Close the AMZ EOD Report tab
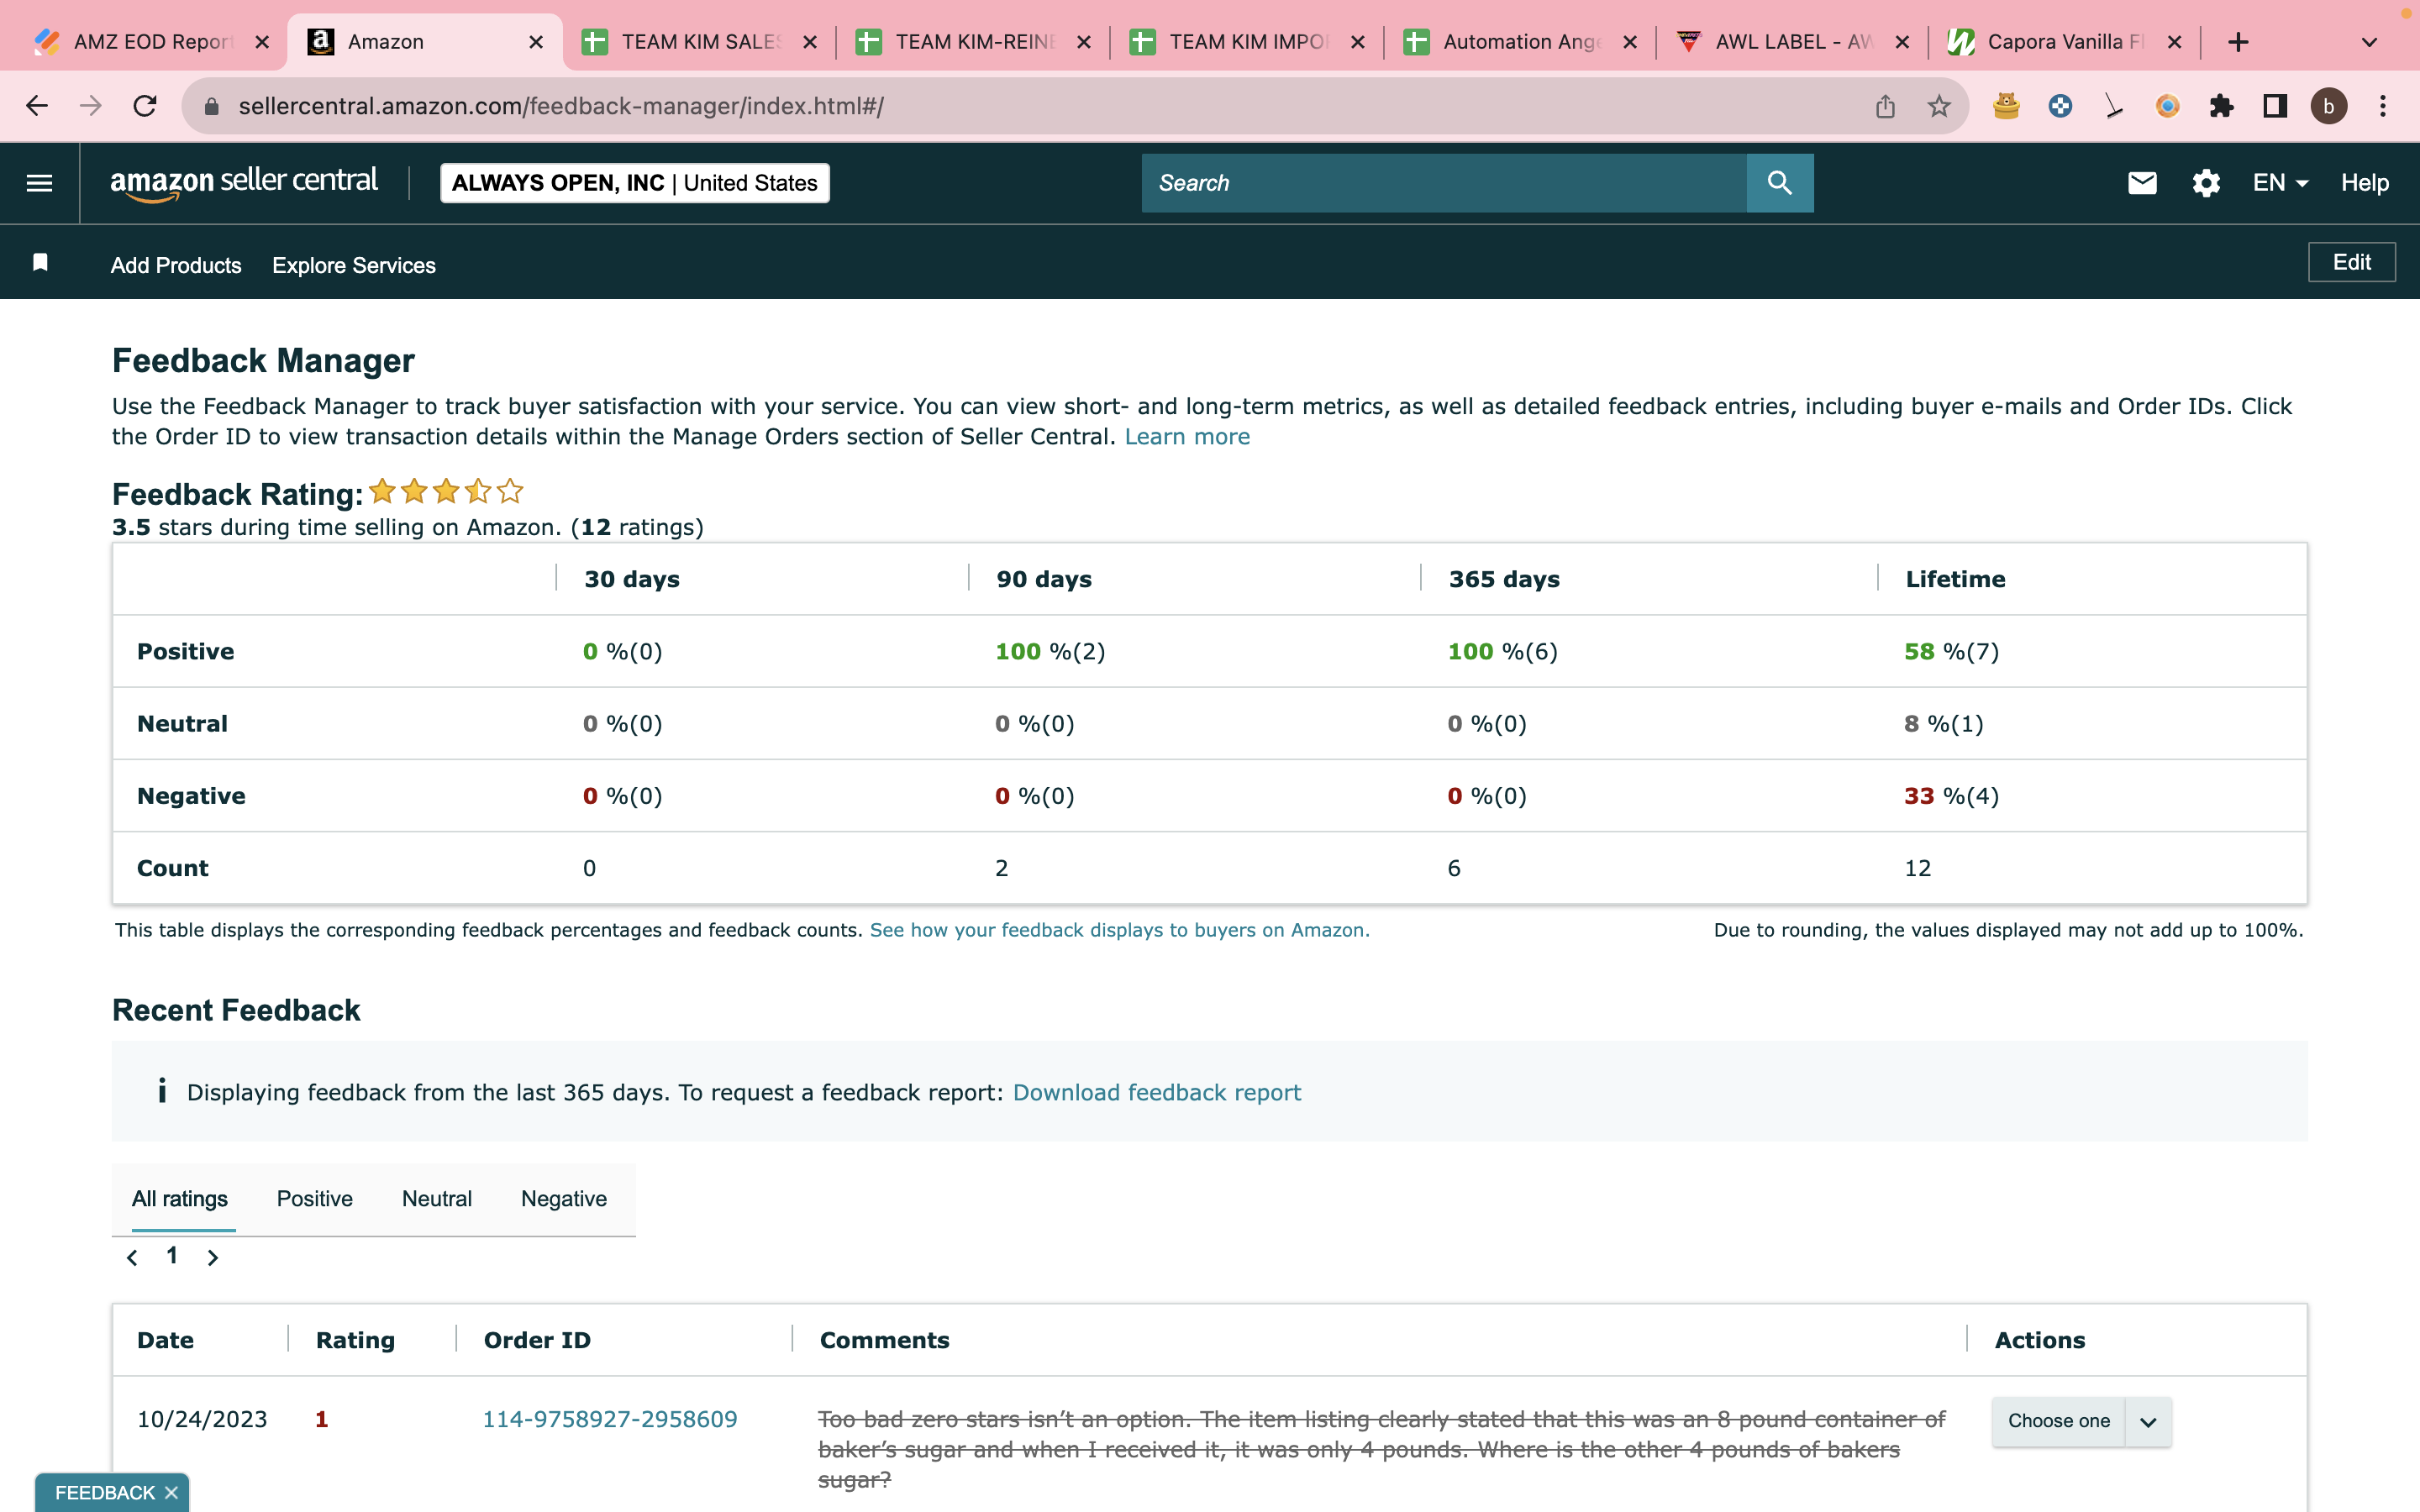Image resolution: width=2420 pixels, height=1512 pixels. (x=262, y=42)
